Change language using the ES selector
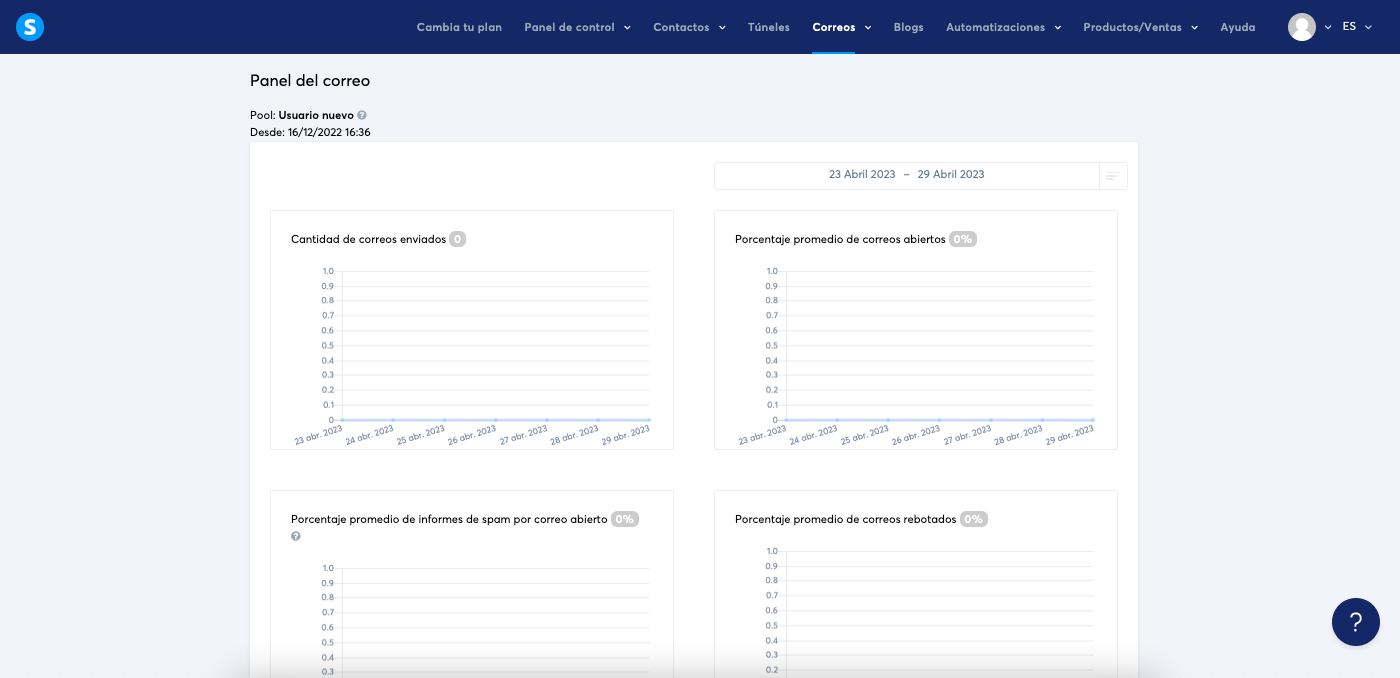1400x678 pixels. [x=1350, y=27]
